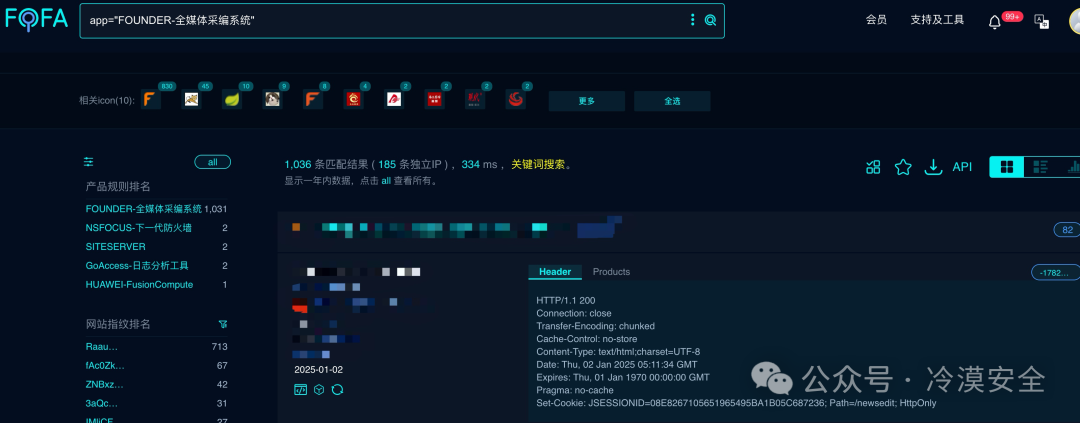Click the 1,036 条匹配结果 count

click(x=327, y=165)
